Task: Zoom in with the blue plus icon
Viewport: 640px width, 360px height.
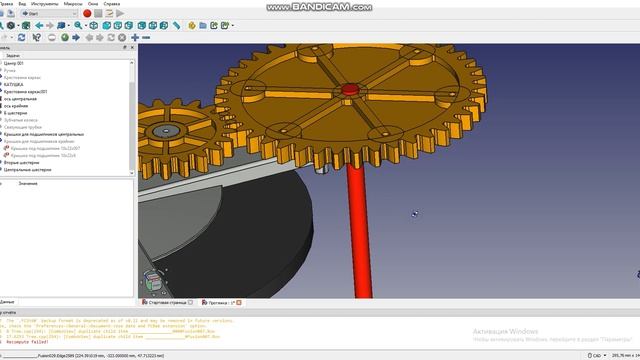Action: pyautogui.click(x=135, y=37)
